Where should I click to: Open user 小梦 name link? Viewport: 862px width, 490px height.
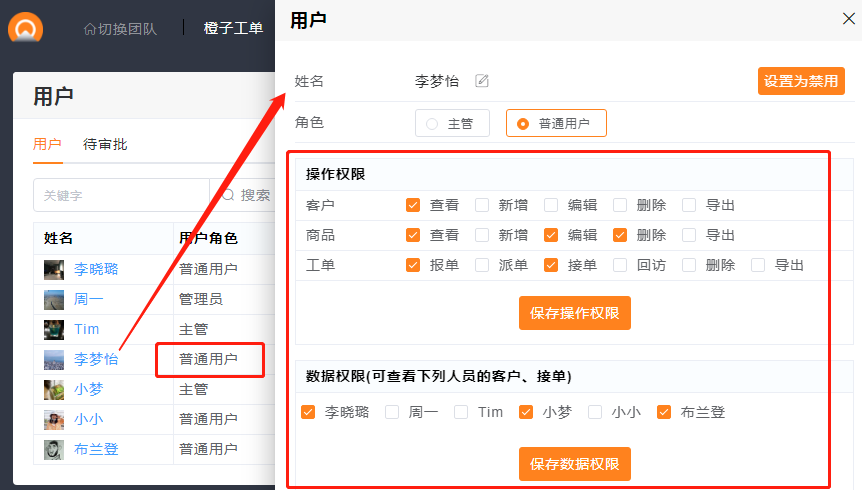pyautogui.click(x=88, y=389)
